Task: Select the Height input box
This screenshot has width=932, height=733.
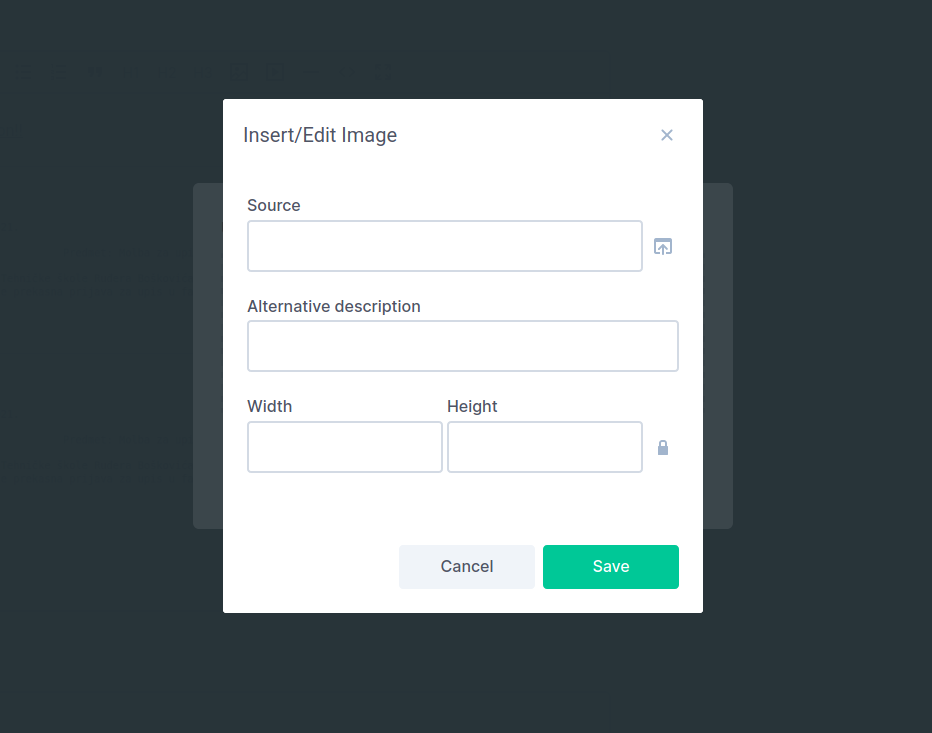Action: pyautogui.click(x=544, y=447)
